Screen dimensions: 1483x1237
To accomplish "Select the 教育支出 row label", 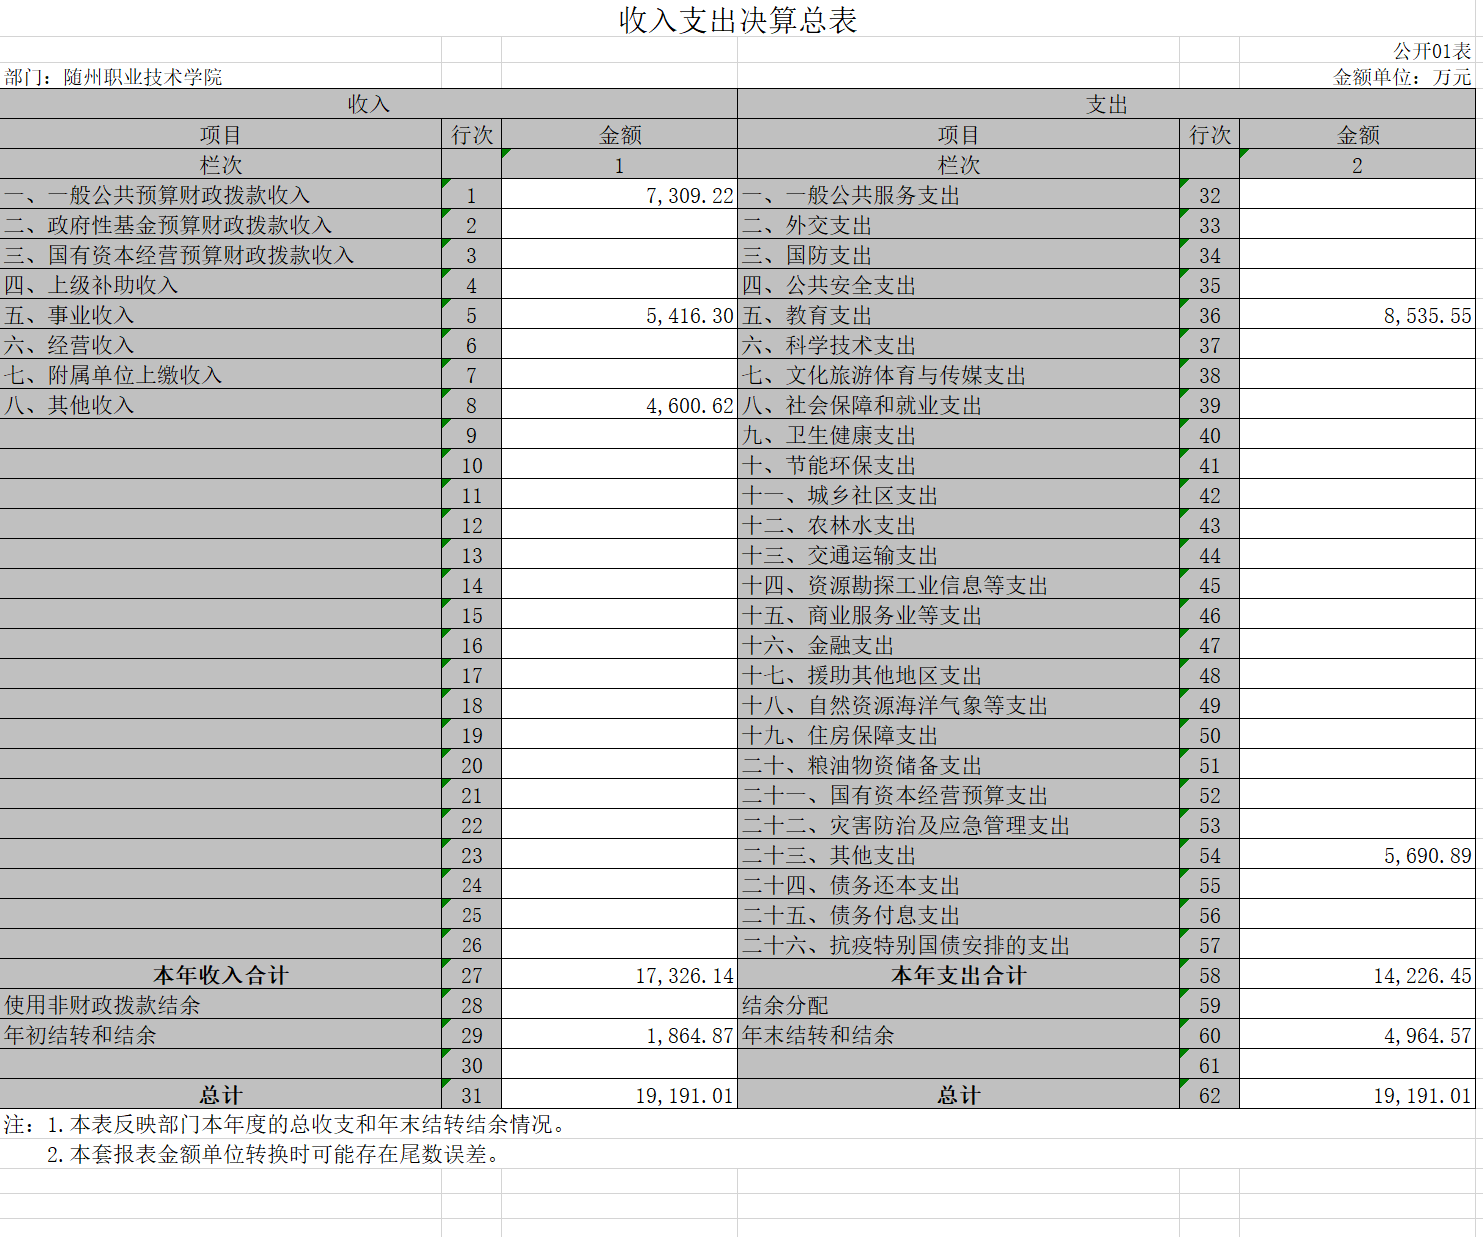I will click(x=959, y=315).
